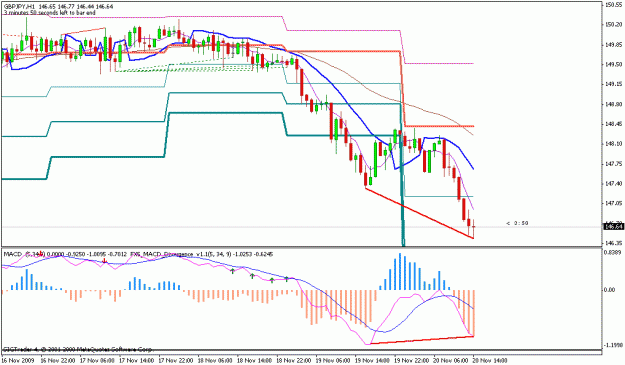Click the first green up arrow near 18 Nov 06:00 in MACD

coord(232,271)
